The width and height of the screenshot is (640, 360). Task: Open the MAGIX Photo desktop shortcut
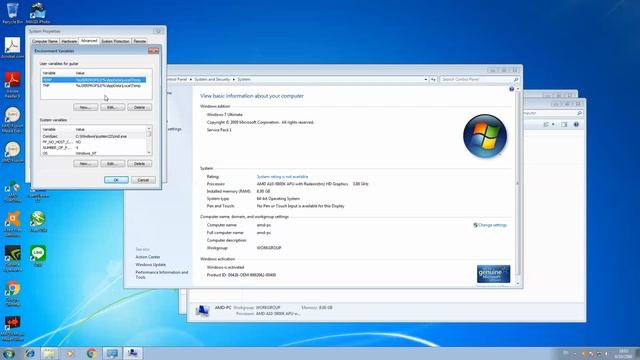coord(38,12)
